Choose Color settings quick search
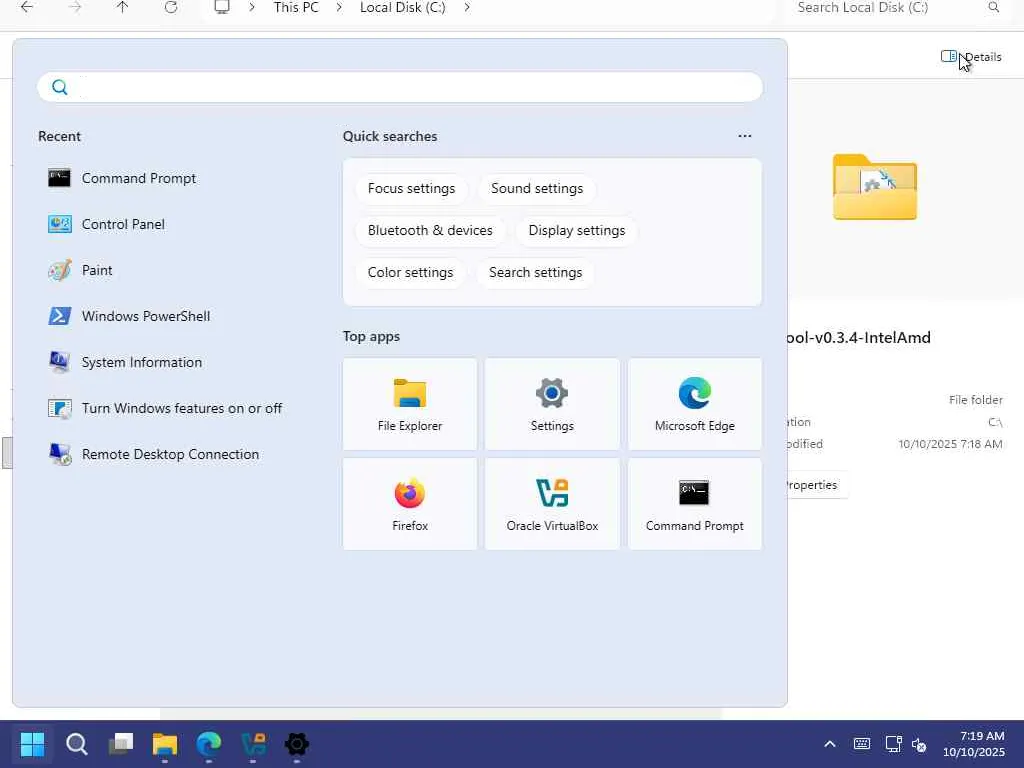Screen dimensions: 1024x768 410,272
